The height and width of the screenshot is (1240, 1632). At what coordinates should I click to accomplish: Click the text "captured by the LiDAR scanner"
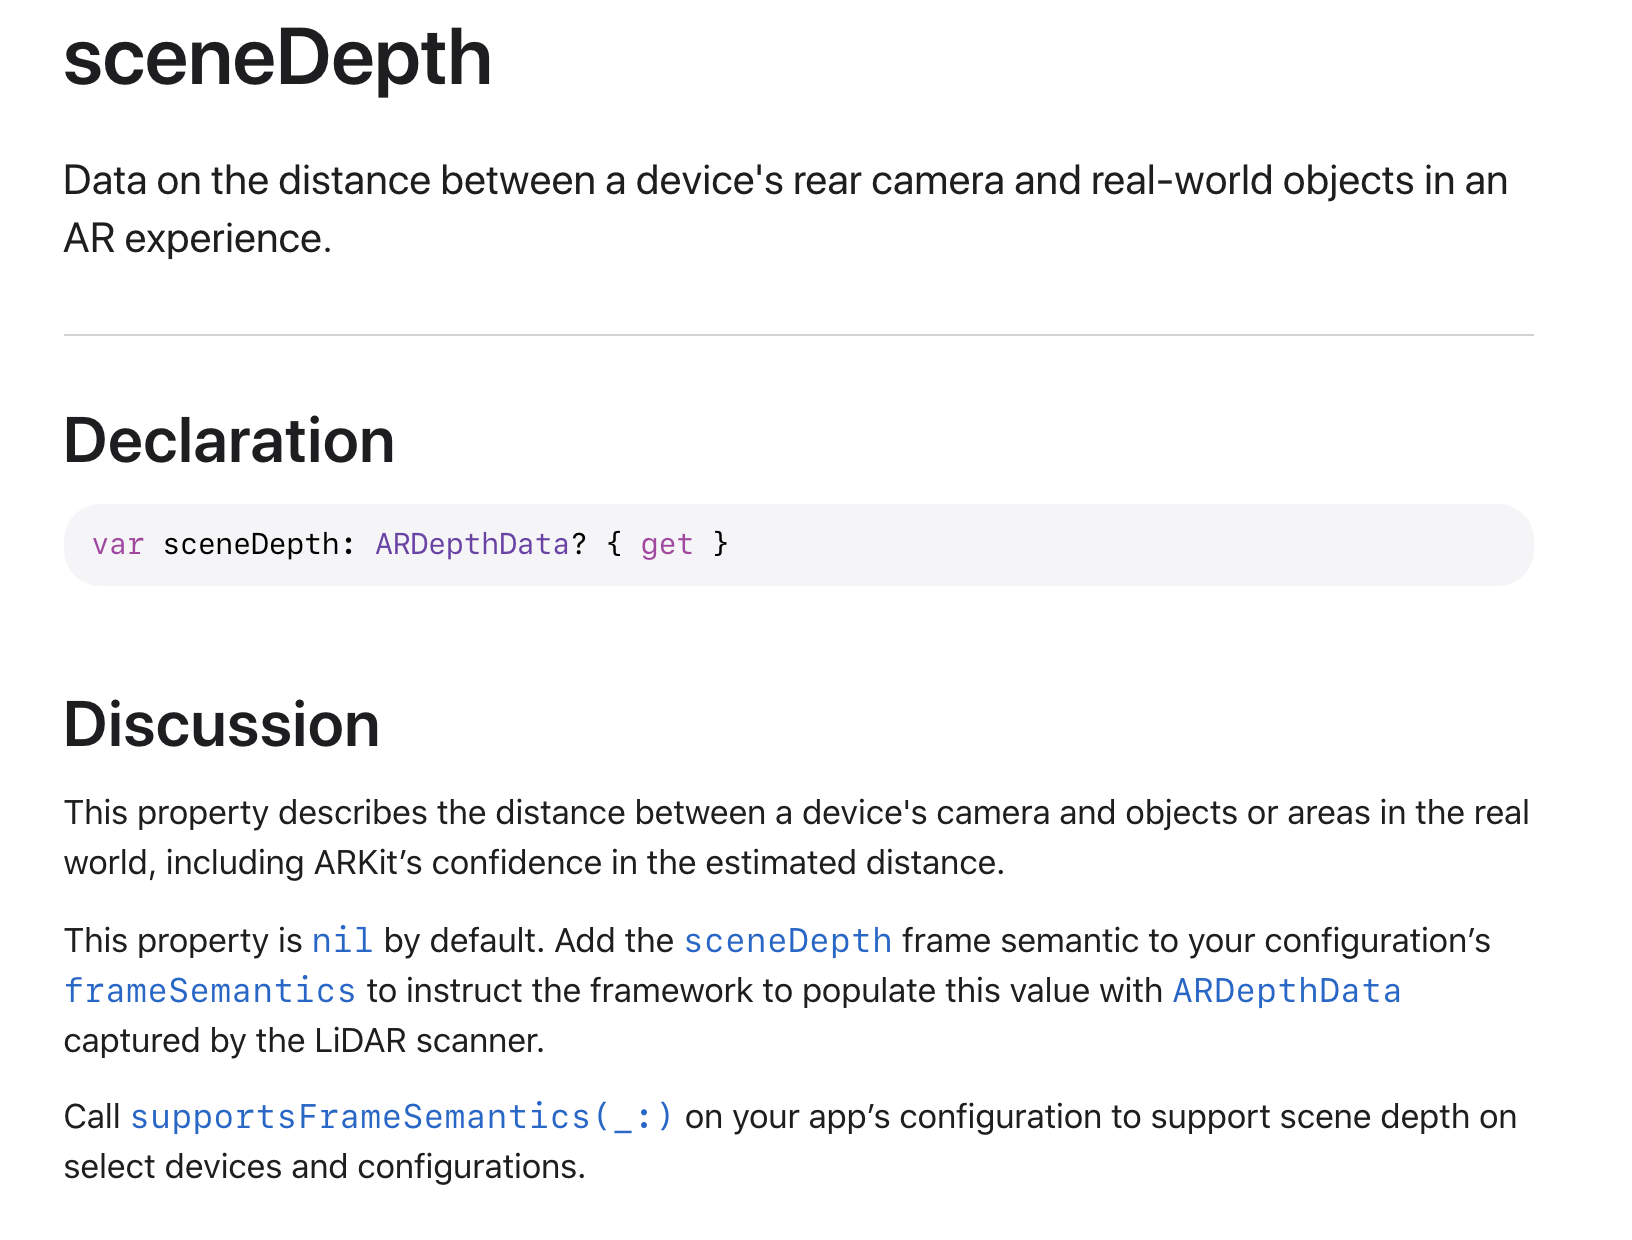tap(304, 1041)
